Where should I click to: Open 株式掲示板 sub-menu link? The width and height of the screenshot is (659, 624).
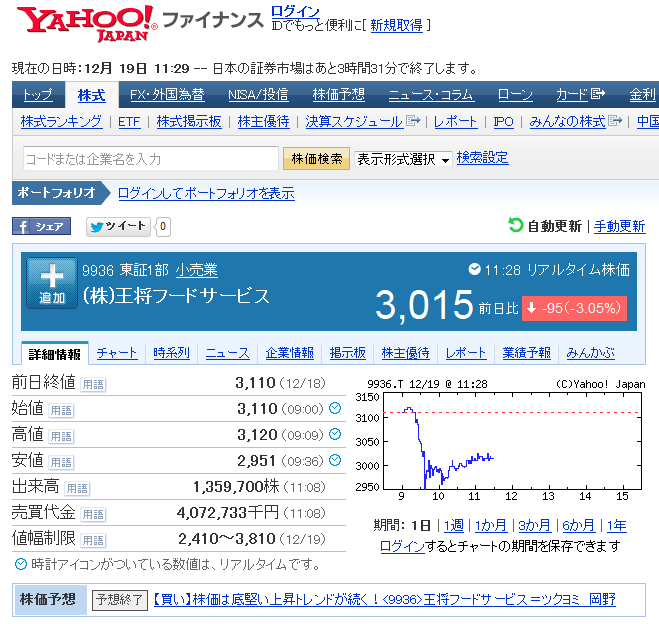(189, 122)
